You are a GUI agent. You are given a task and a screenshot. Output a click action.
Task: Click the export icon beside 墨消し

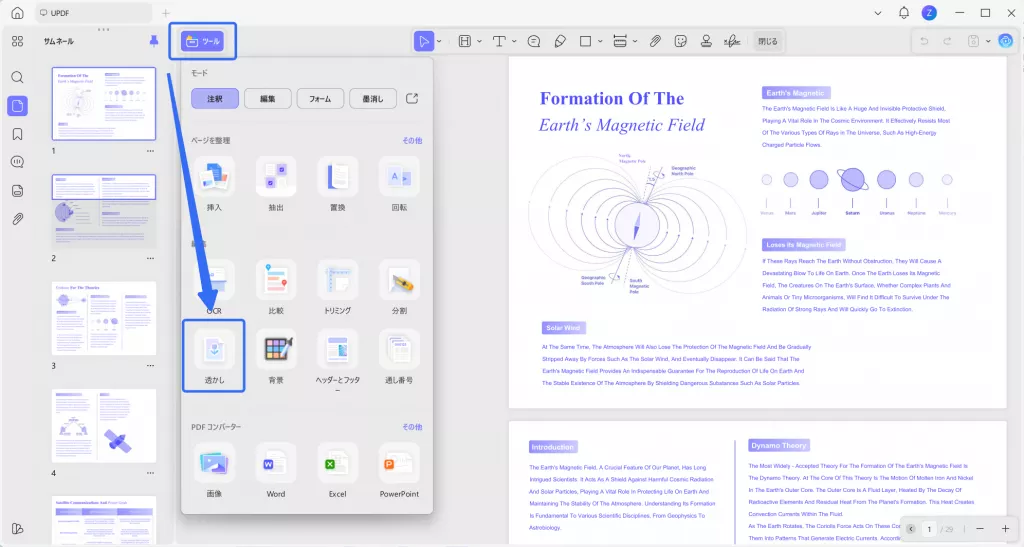[x=412, y=99]
